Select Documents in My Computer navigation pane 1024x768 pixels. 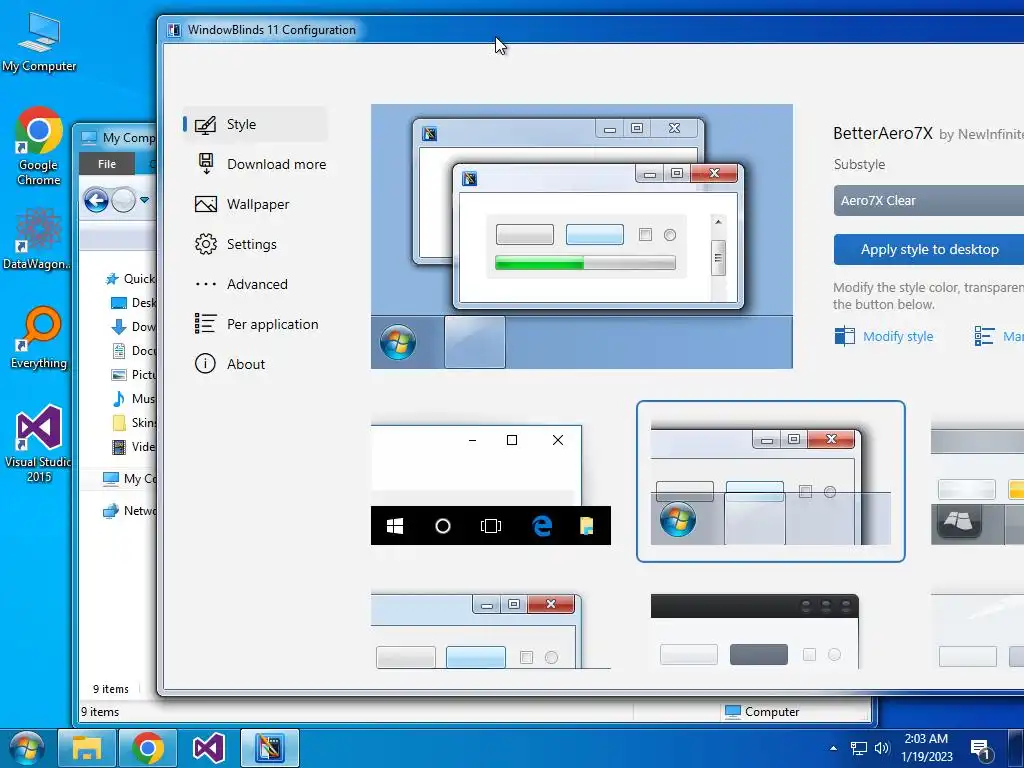pyautogui.click(x=134, y=351)
